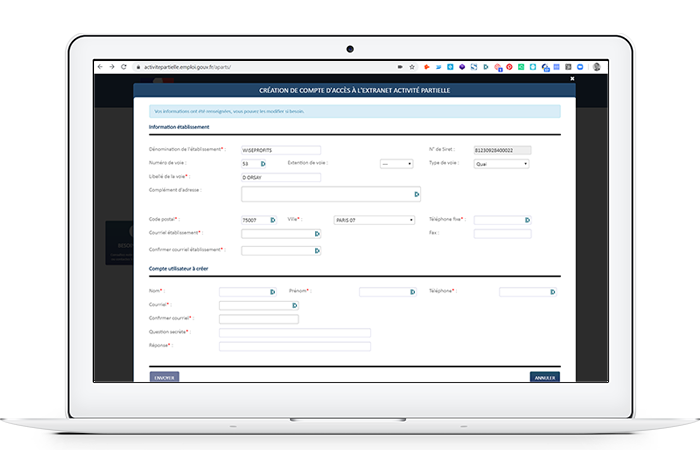The height and width of the screenshot is (470, 700).
Task: Select the Confirmer courriel input under Compte utilisateur
Action: (x=258, y=319)
